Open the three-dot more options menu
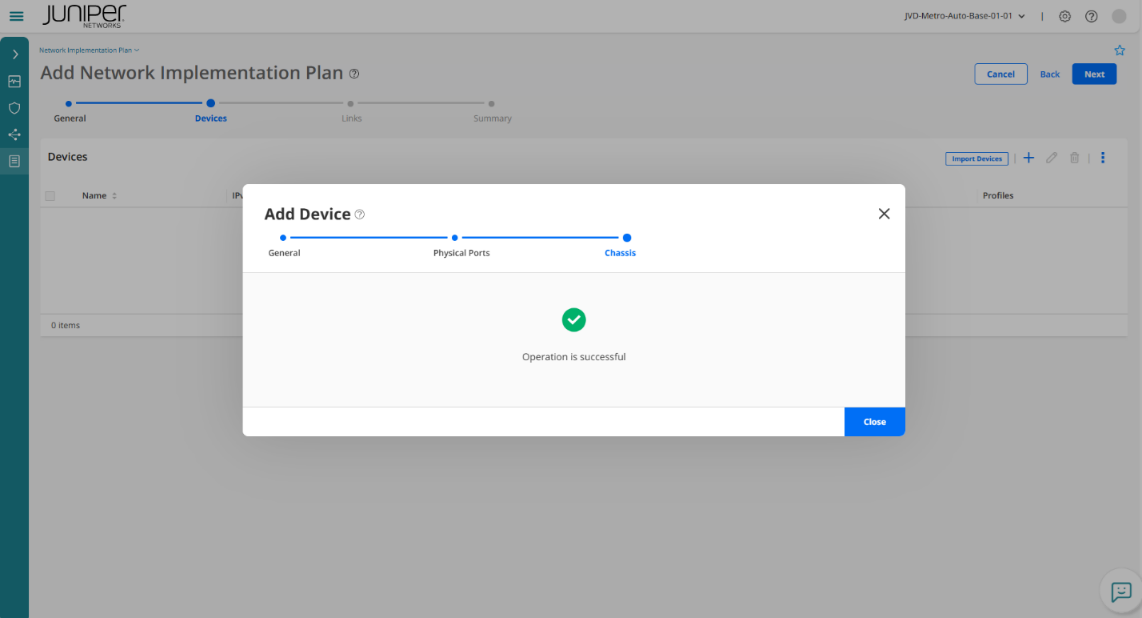This screenshot has height=618, width=1142. point(1103,158)
